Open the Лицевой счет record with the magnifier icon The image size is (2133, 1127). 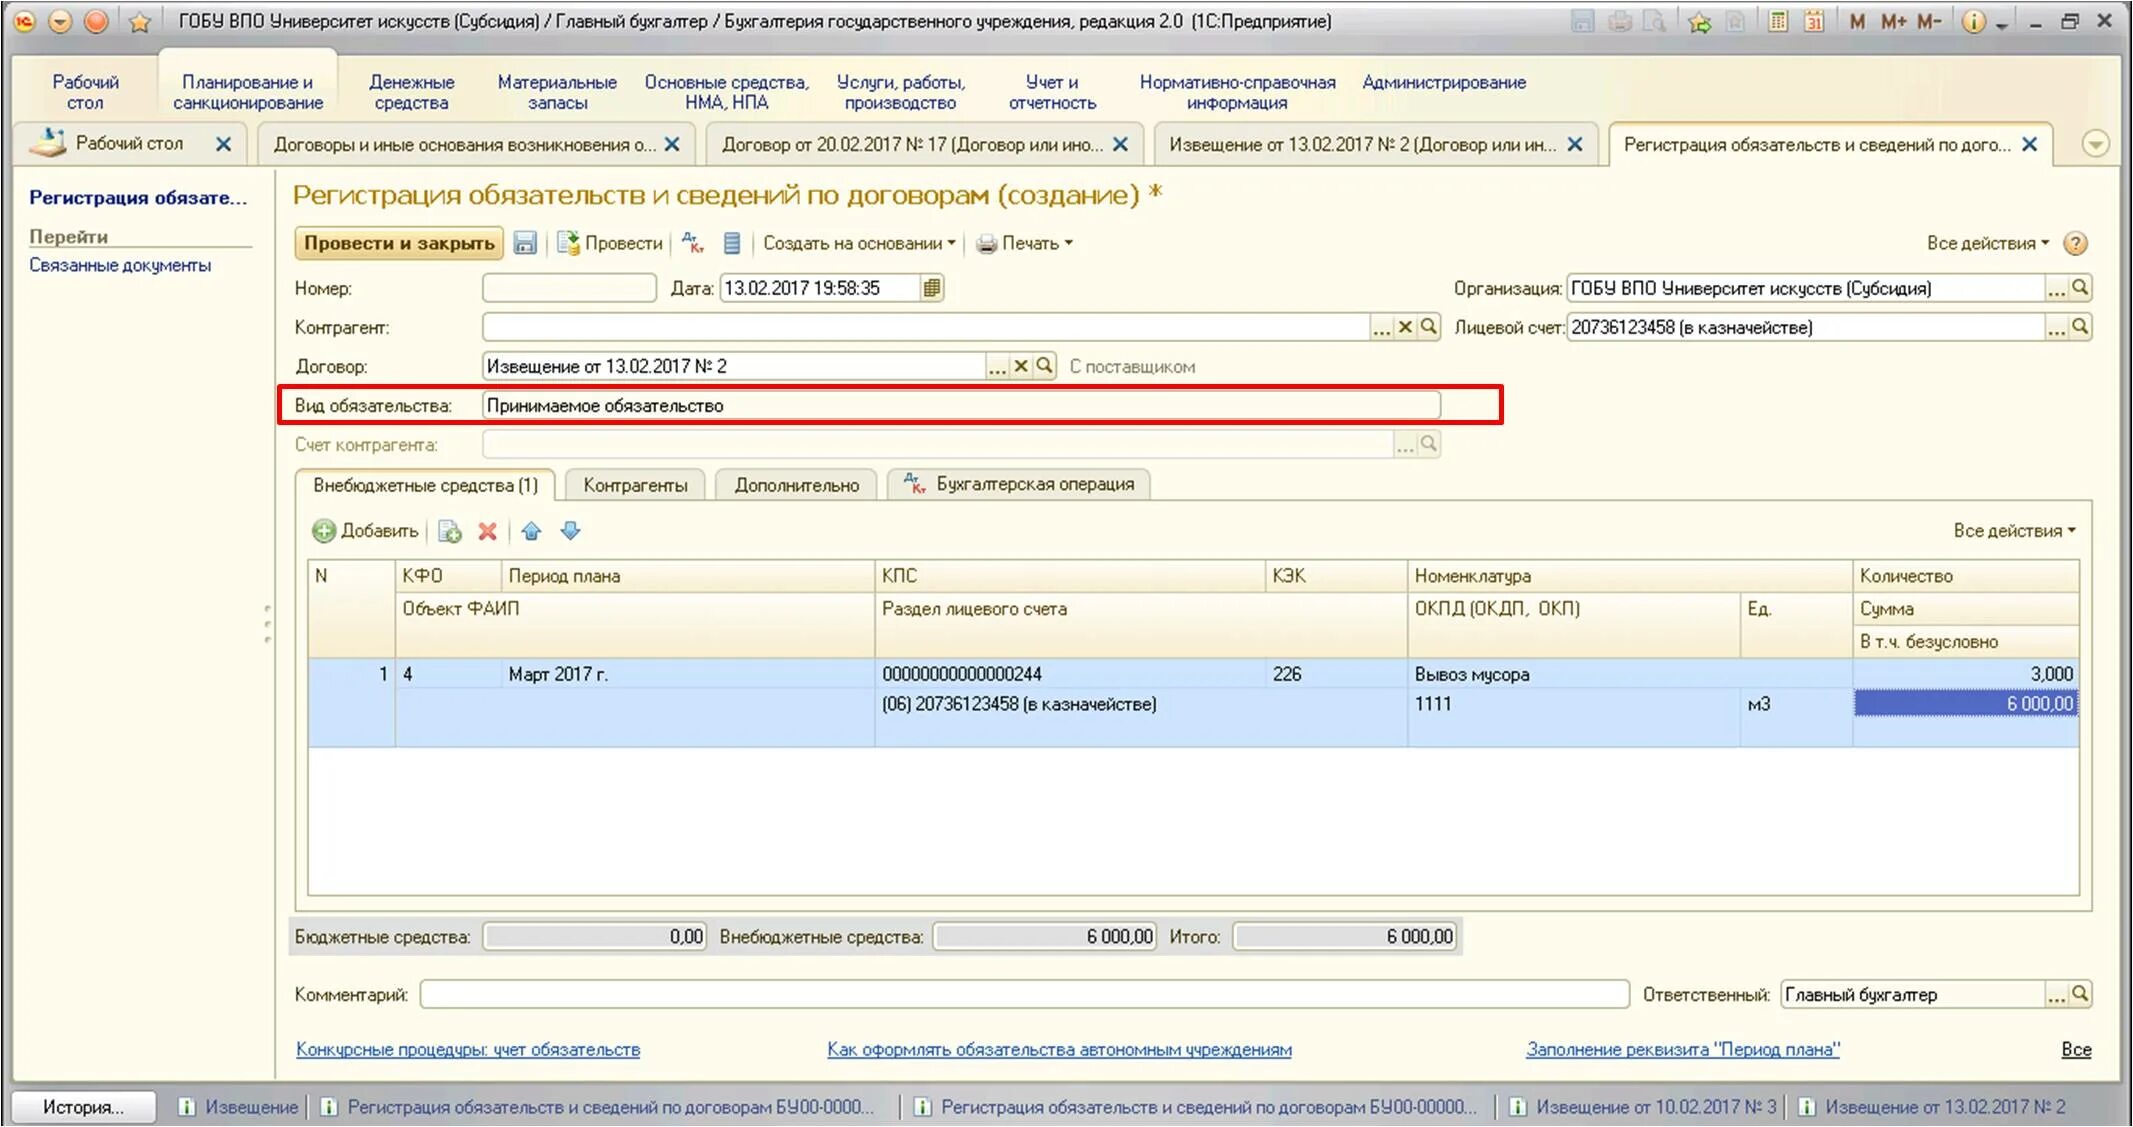[2080, 327]
